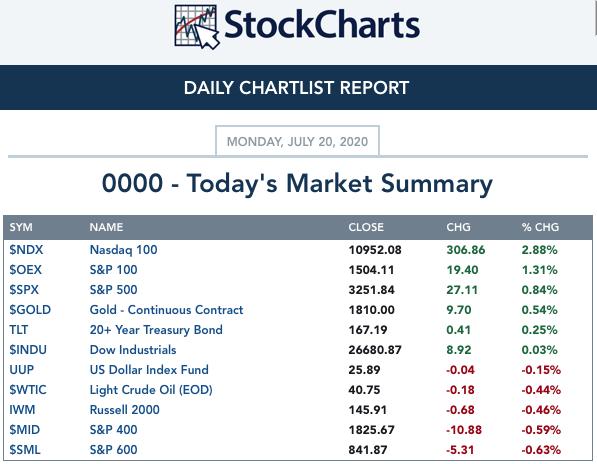This screenshot has height=464, width=597.
Task: Click the StockCharts logo icon
Action: [196, 27]
